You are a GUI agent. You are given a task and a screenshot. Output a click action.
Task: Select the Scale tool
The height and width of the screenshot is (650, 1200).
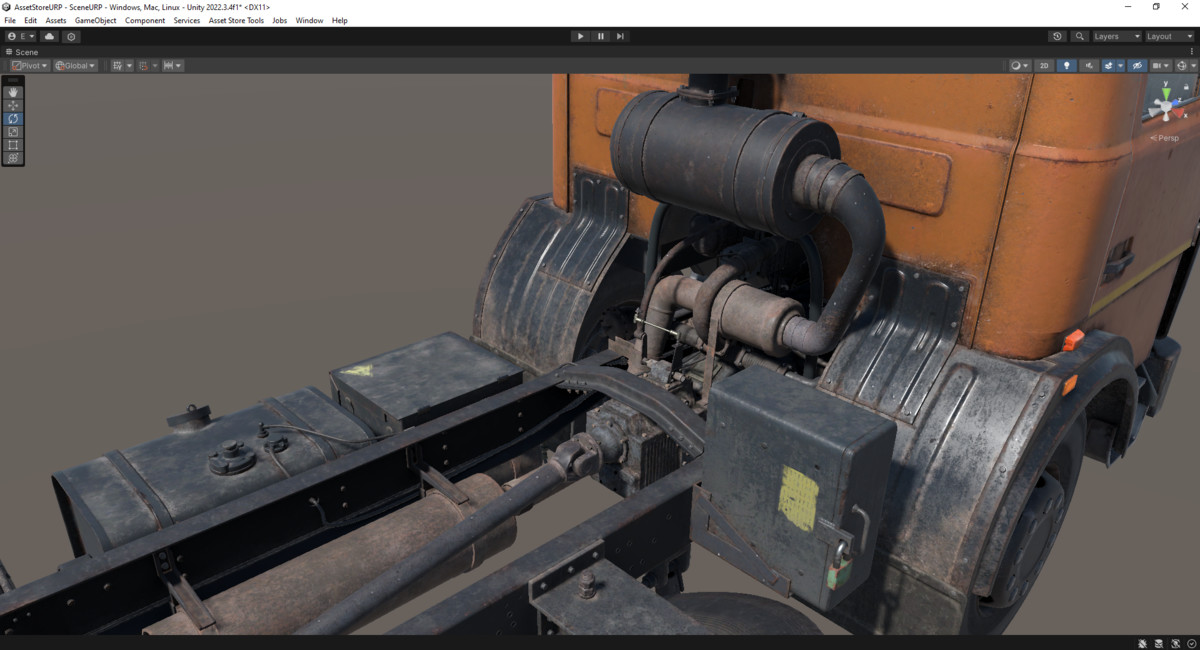12,131
